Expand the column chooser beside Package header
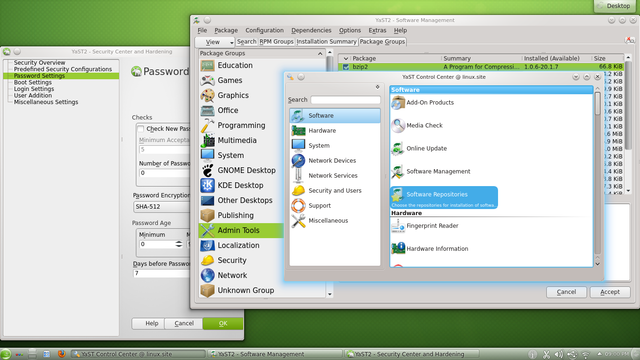Screen dimensions: 640x360 [345, 58]
